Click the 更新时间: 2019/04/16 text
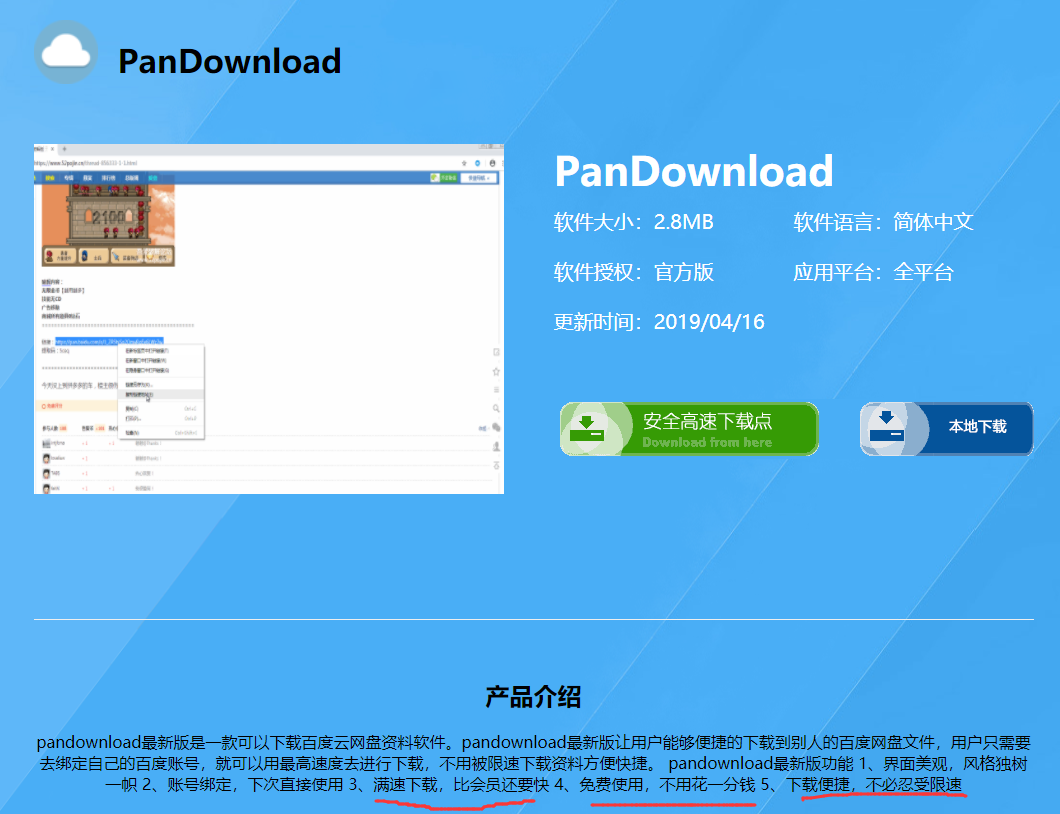 click(659, 322)
